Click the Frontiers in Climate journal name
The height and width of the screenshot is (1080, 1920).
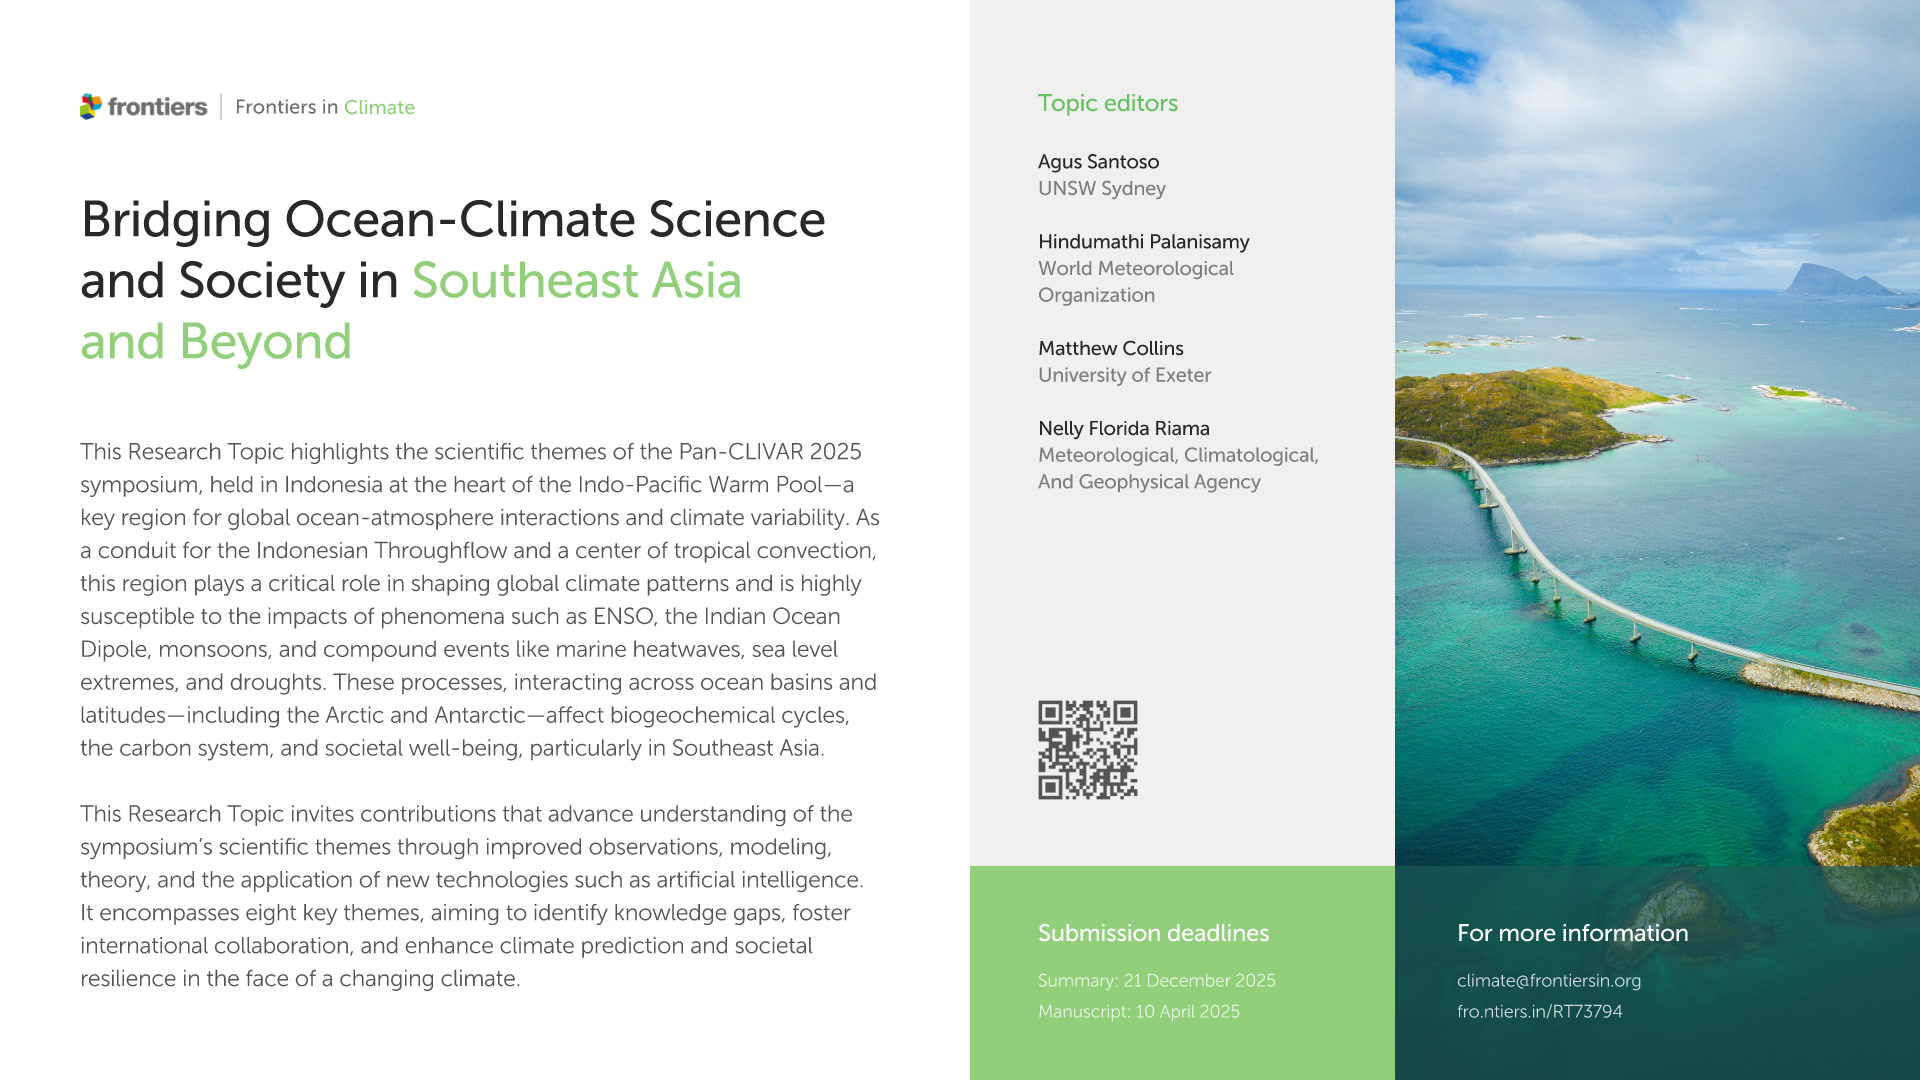point(324,107)
